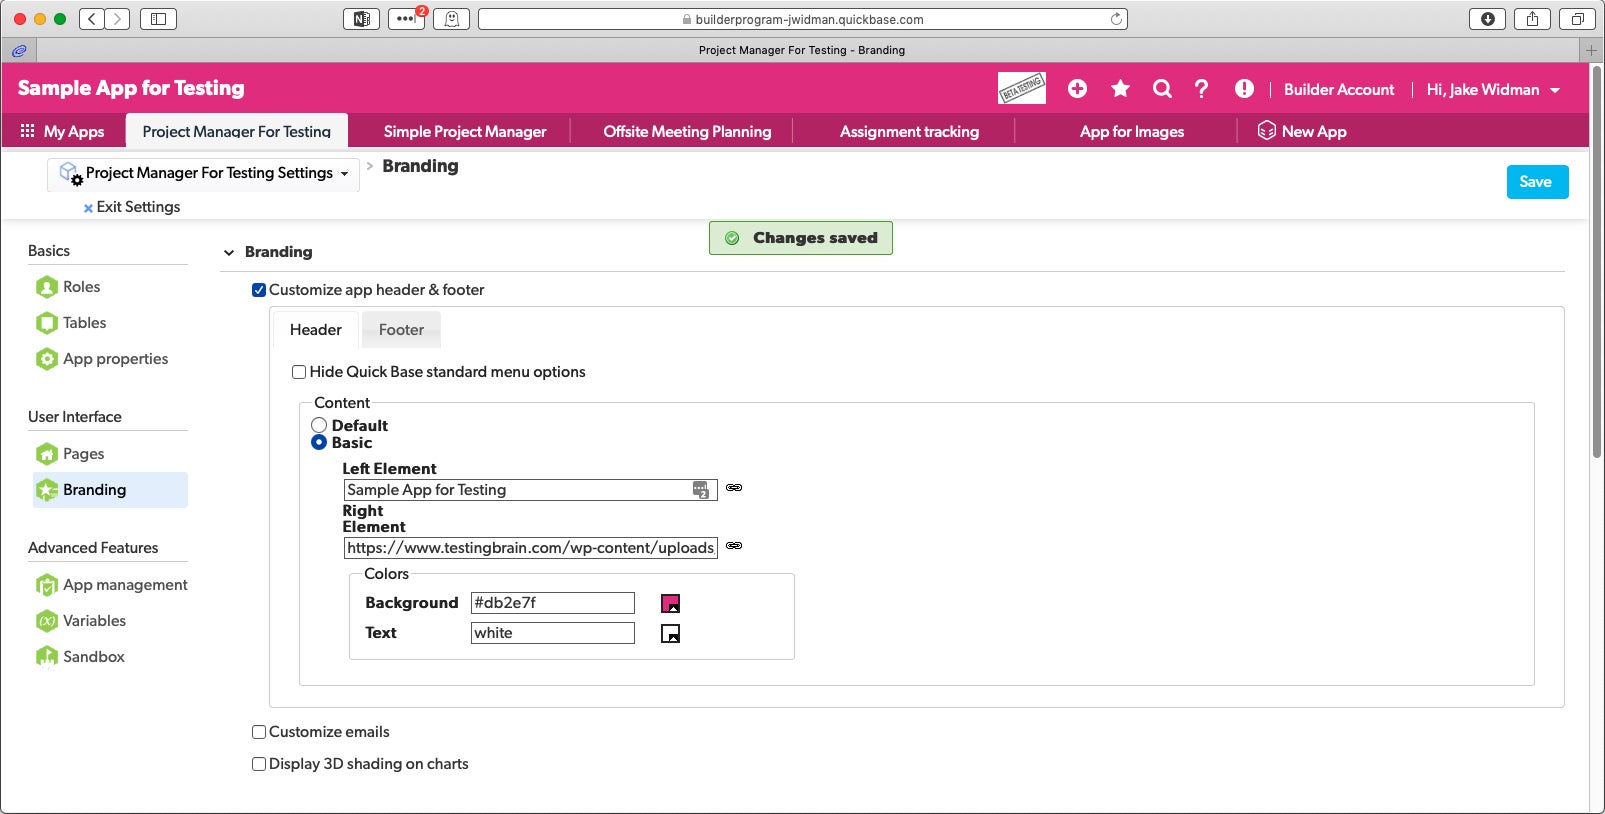The height and width of the screenshot is (814, 1605).
Task: Enable Display 3D shading on charts
Action: click(x=259, y=764)
